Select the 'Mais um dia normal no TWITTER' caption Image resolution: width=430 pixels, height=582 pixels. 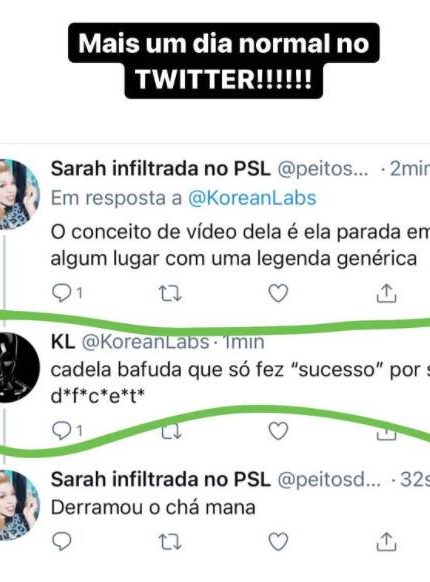tap(224, 61)
